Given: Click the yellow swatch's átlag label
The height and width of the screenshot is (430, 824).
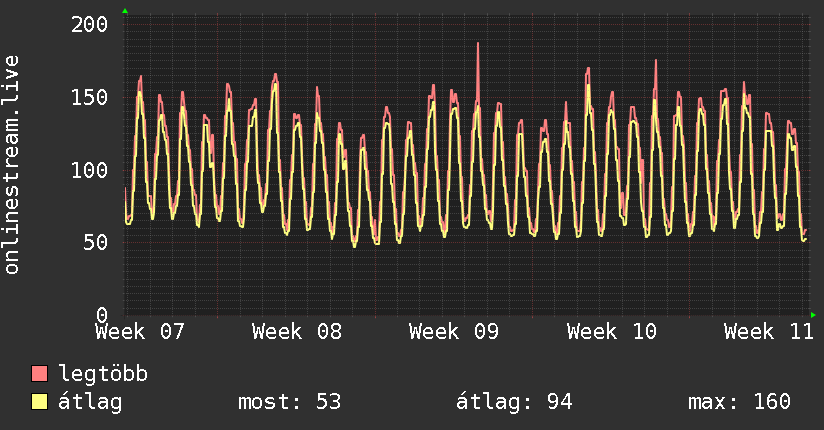Looking at the screenshot, I should click(x=90, y=402).
